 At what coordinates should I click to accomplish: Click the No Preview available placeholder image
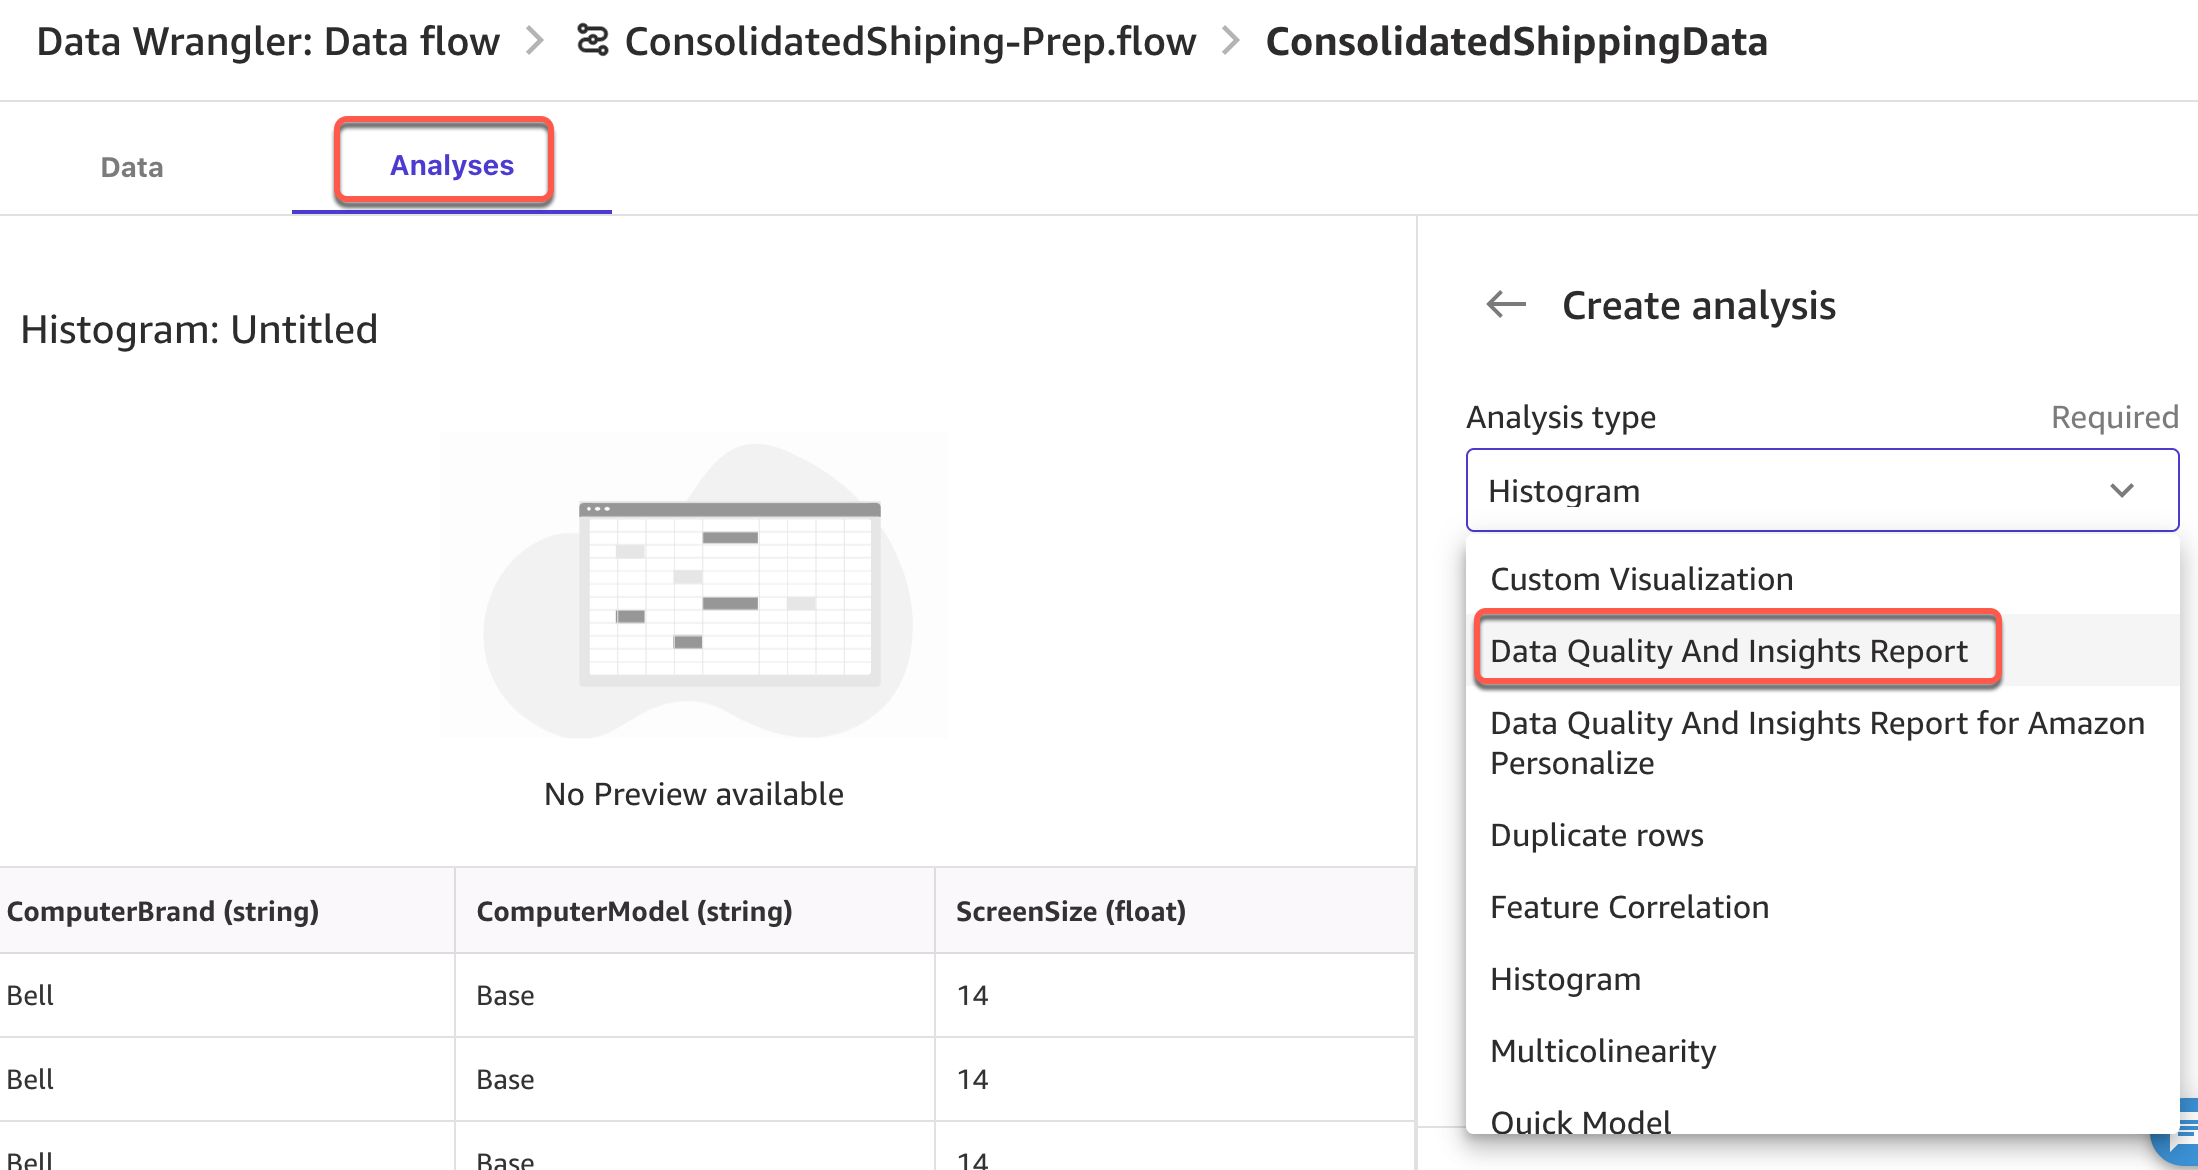pos(693,587)
